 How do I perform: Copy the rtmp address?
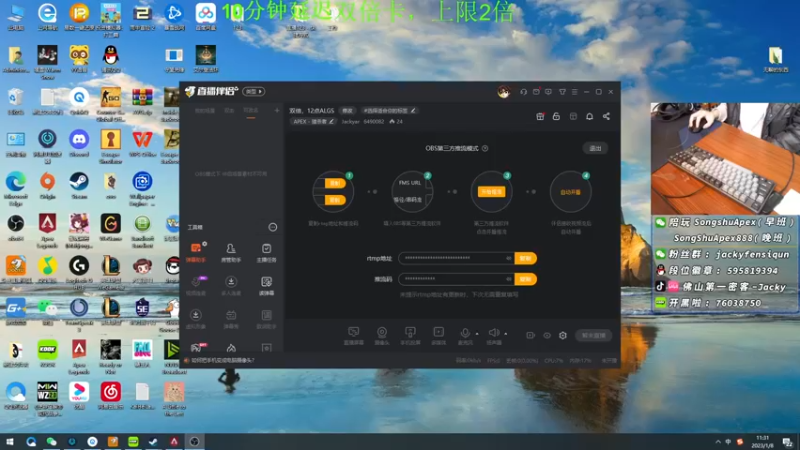click(x=526, y=258)
